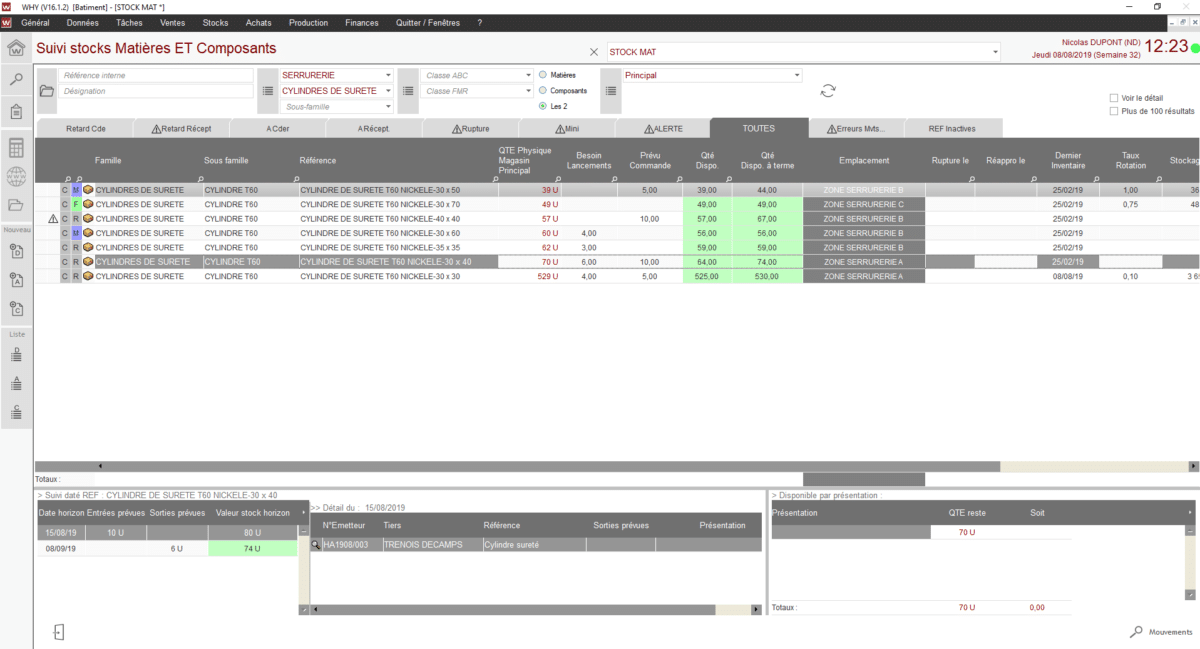Type in the Référence interne field
Screen dimensions: 1200x649
[x=155, y=75]
